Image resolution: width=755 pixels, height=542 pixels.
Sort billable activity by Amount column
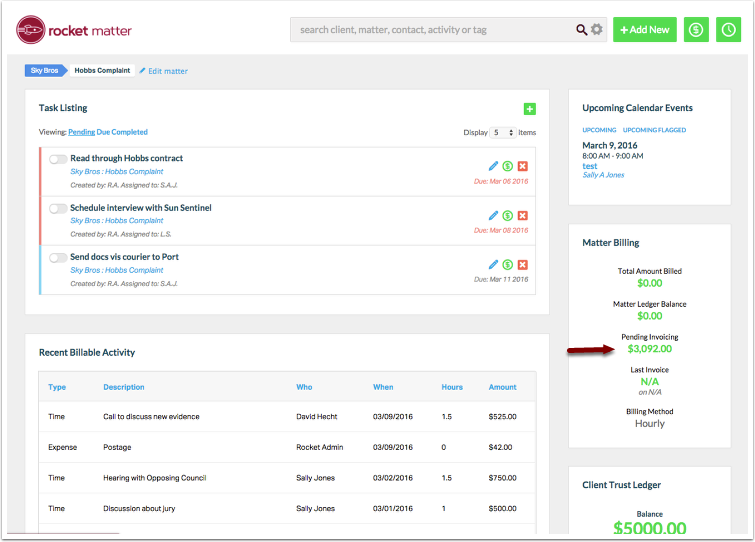tap(503, 387)
